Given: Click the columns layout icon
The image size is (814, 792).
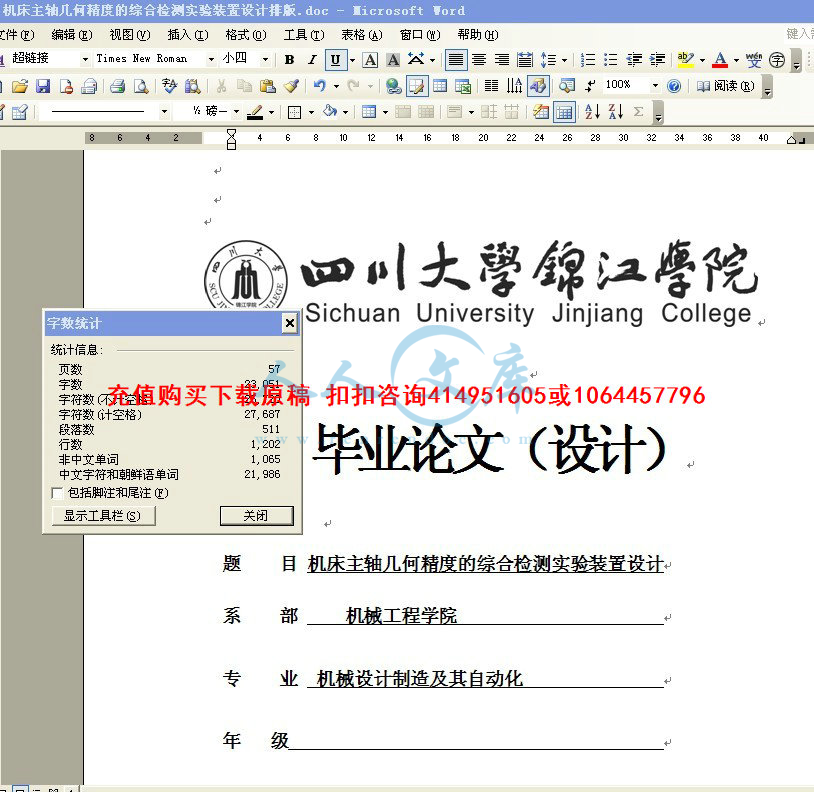Looking at the screenshot, I should [491, 86].
